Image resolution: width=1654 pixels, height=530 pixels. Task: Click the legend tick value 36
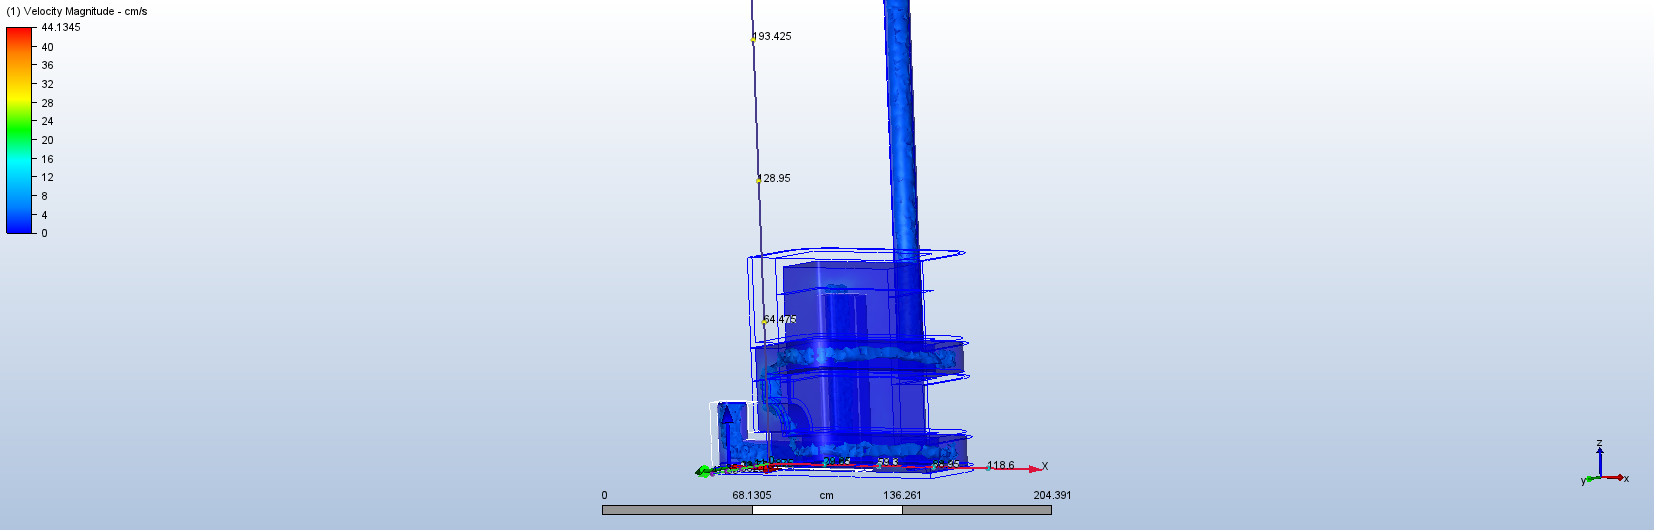(x=47, y=65)
